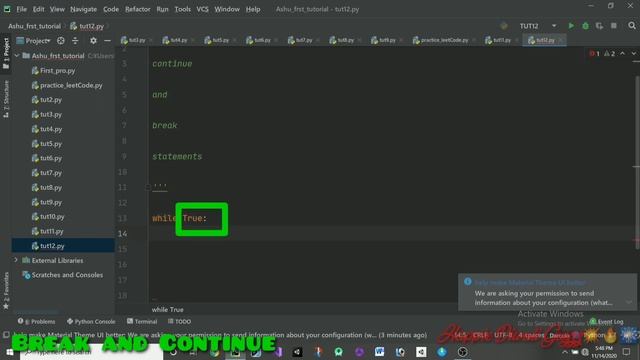This screenshot has height=360, width=640.
Task: Collapse all in Project panel
Action: (x=75, y=40)
